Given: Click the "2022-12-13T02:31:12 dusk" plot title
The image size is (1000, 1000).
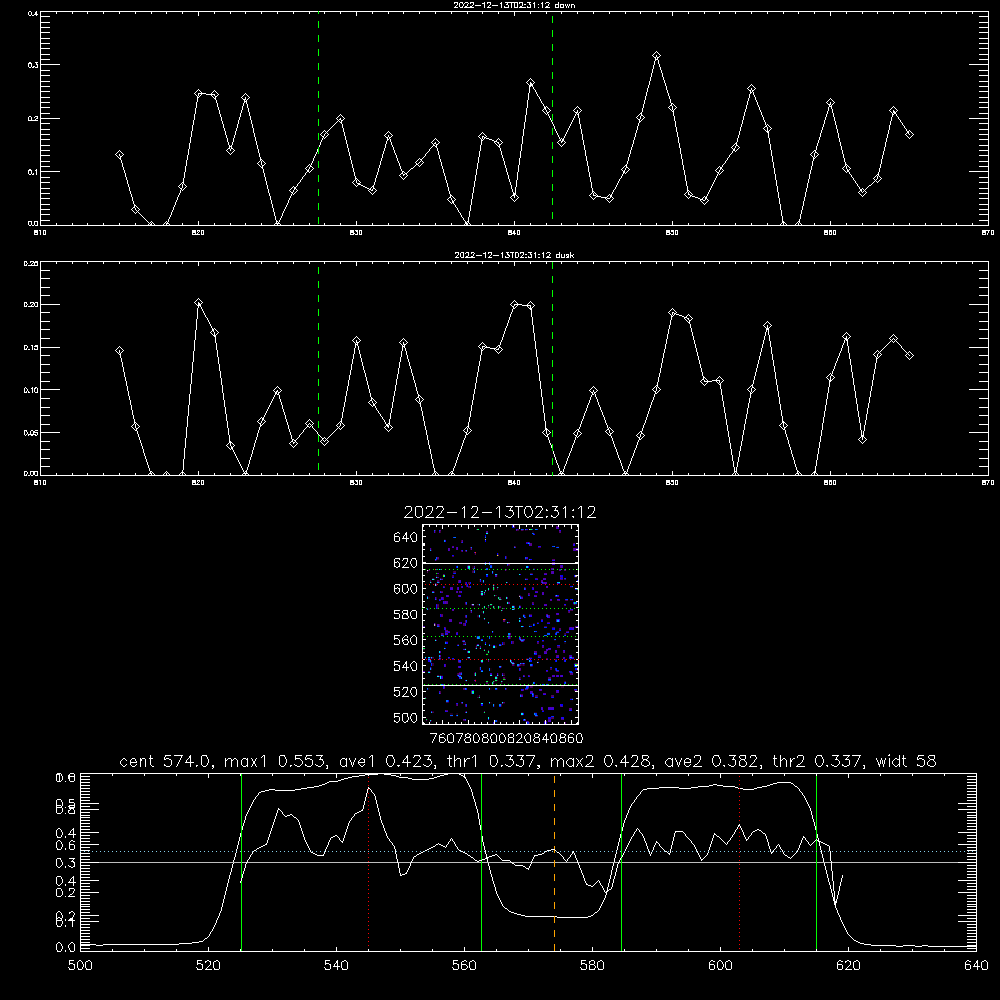Looking at the screenshot, I should tap(514, 254).
